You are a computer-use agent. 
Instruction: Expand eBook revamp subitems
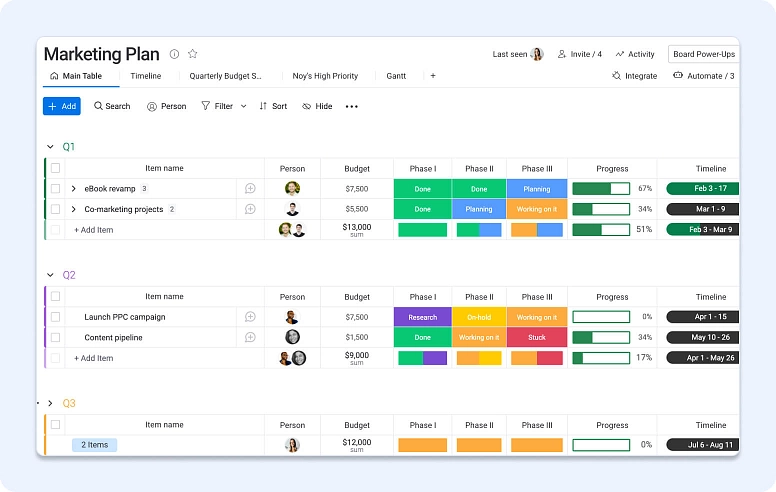click(x=74, y=188)
